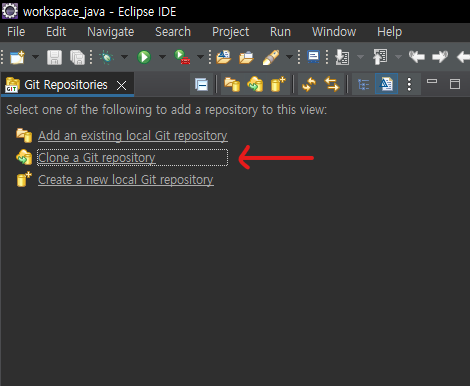Click icon beside Clone a Git repository
The width and height of the screenshot is (470, 386).
click(24, 157)
